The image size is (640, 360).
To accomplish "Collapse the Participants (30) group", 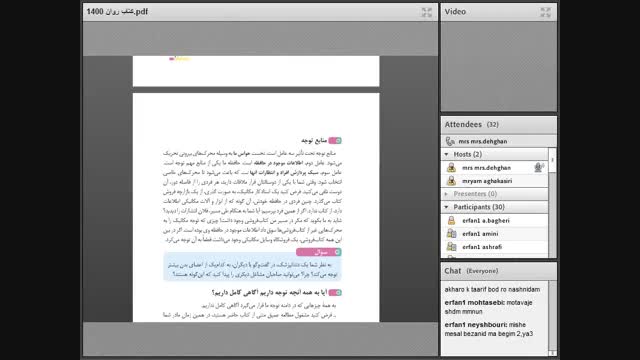I will coord(446,207).
